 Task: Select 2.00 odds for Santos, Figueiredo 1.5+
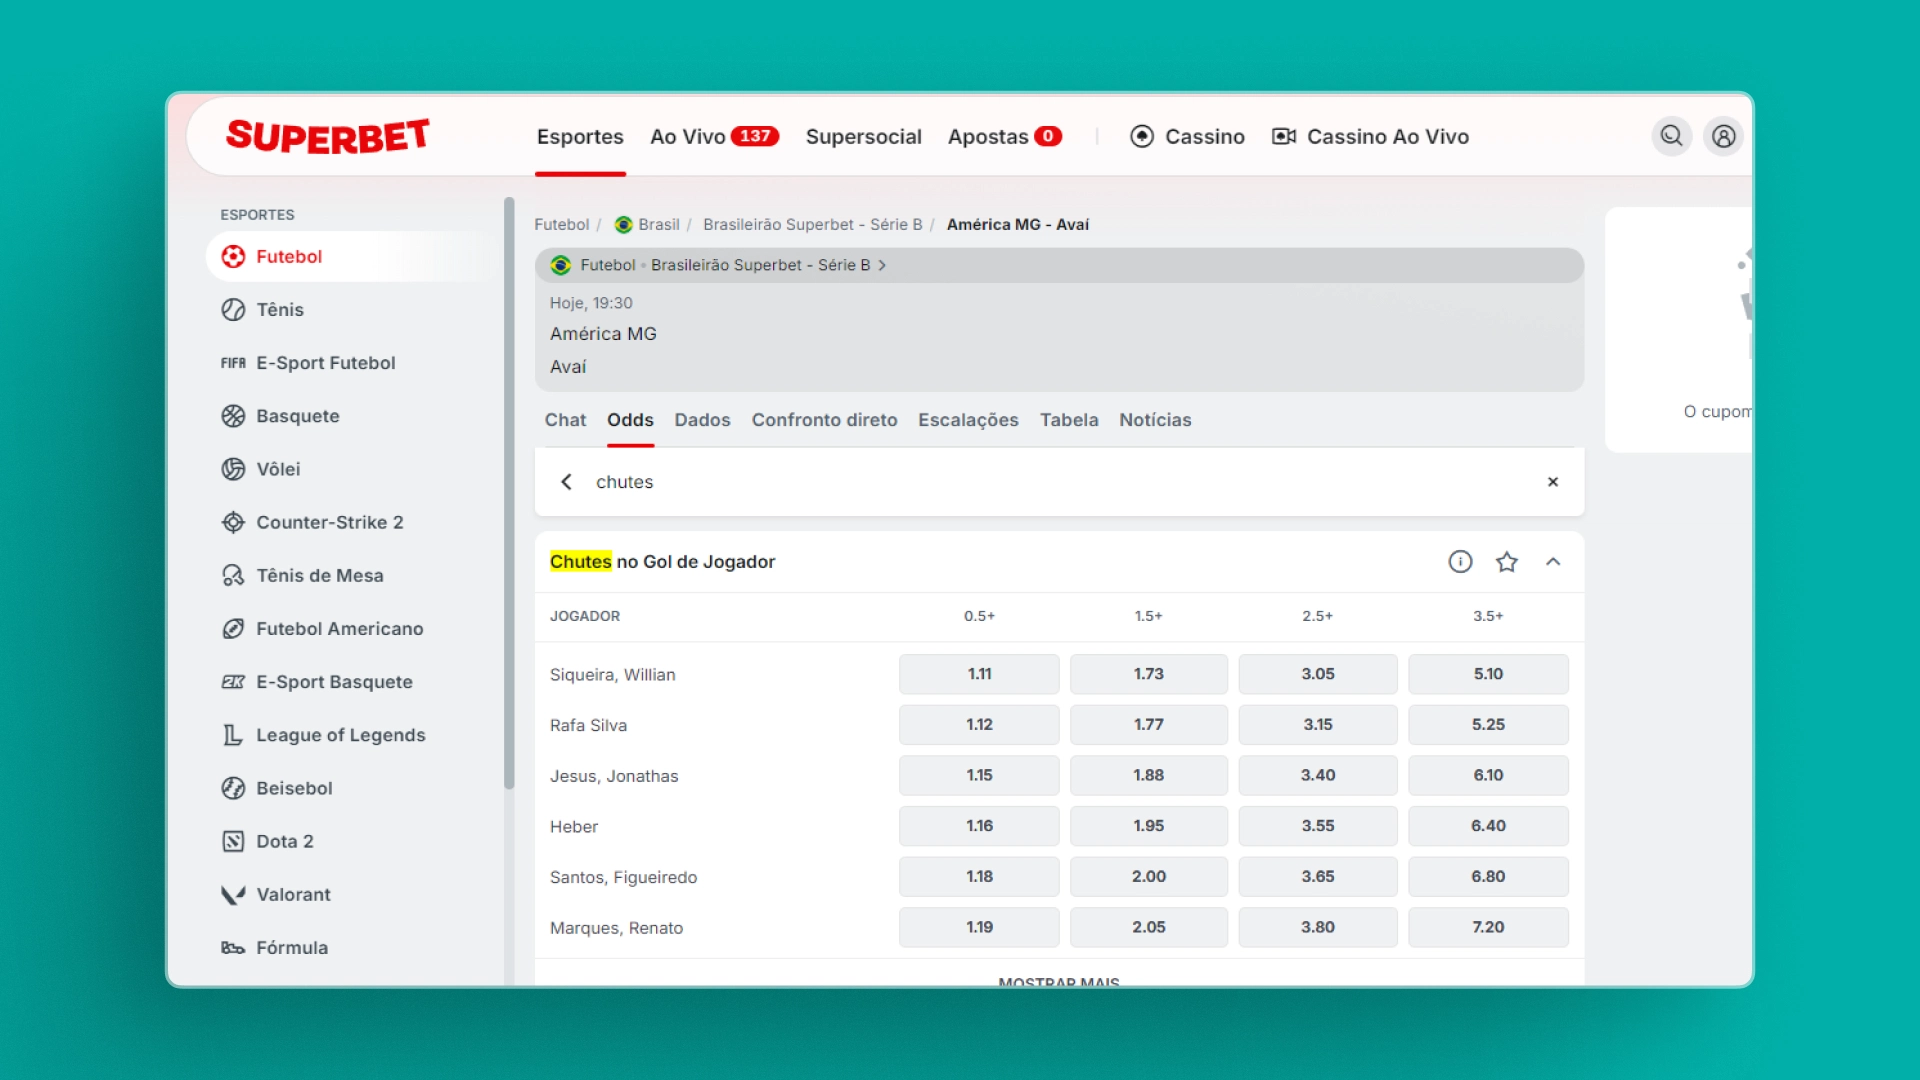(x=1148, y=877)
